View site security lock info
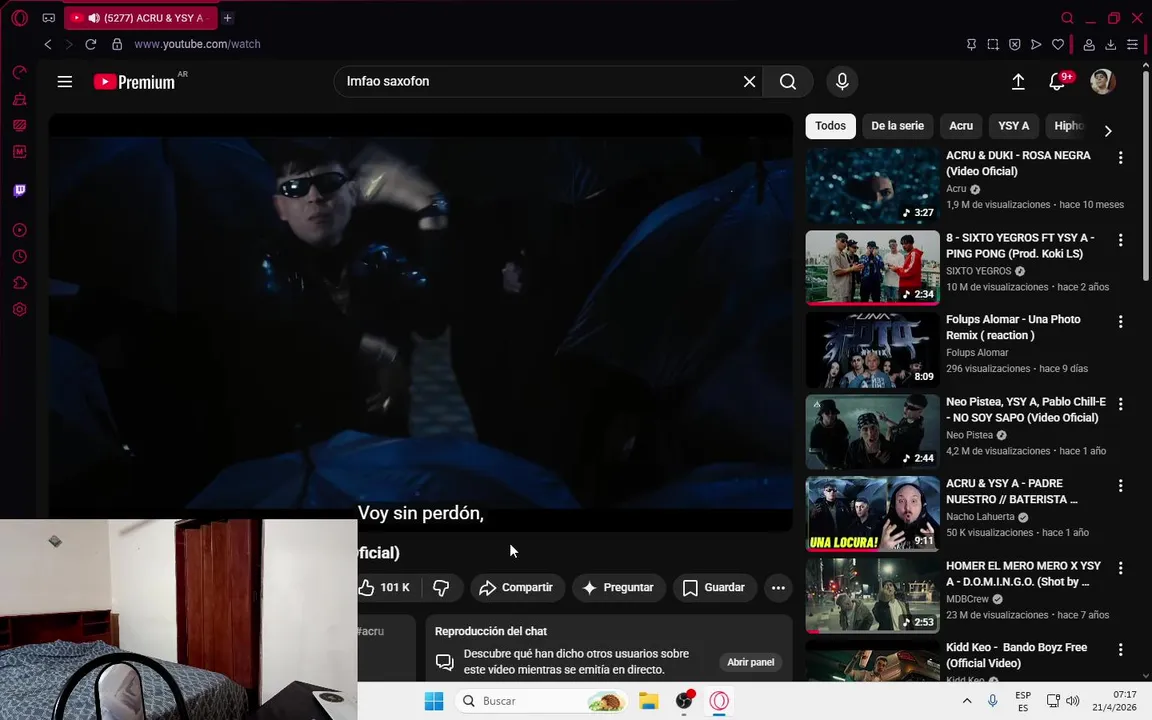 117,44
